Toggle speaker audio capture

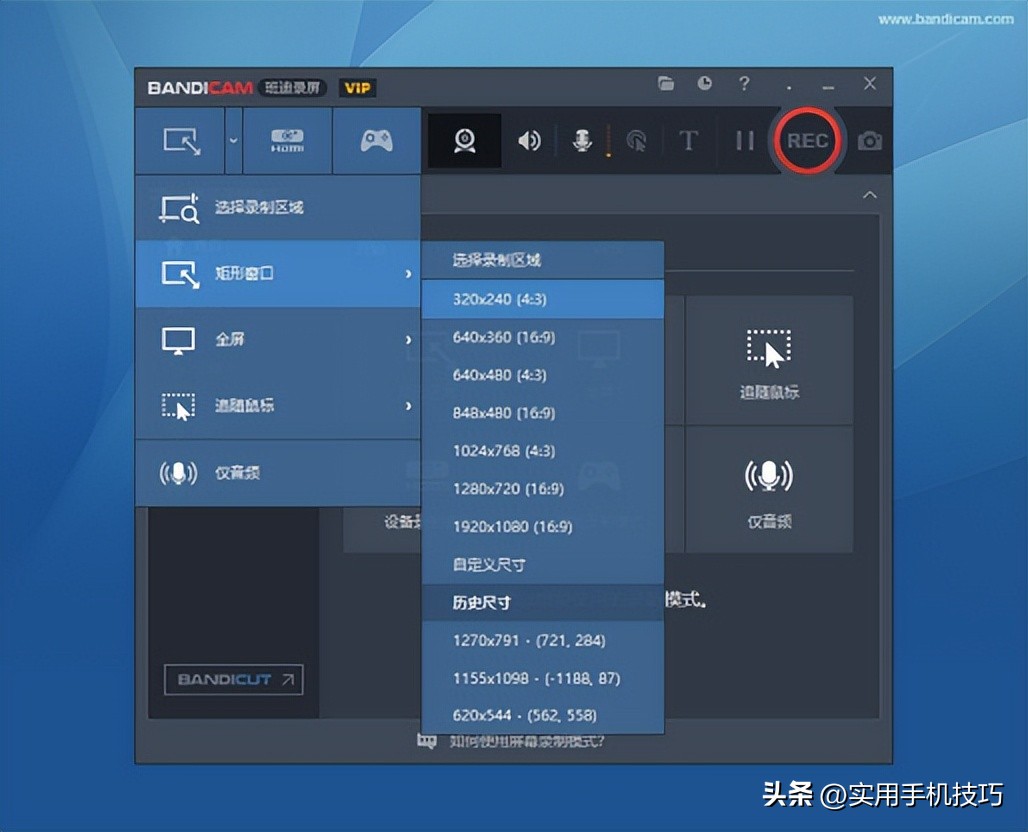529,140
